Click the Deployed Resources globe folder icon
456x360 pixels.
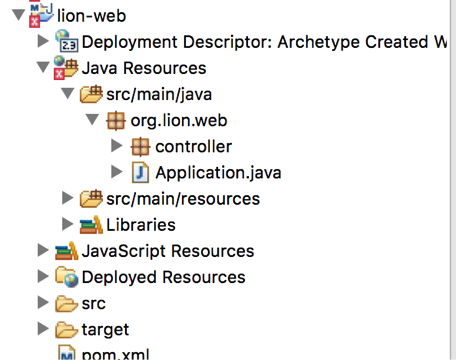coord(67,277)
